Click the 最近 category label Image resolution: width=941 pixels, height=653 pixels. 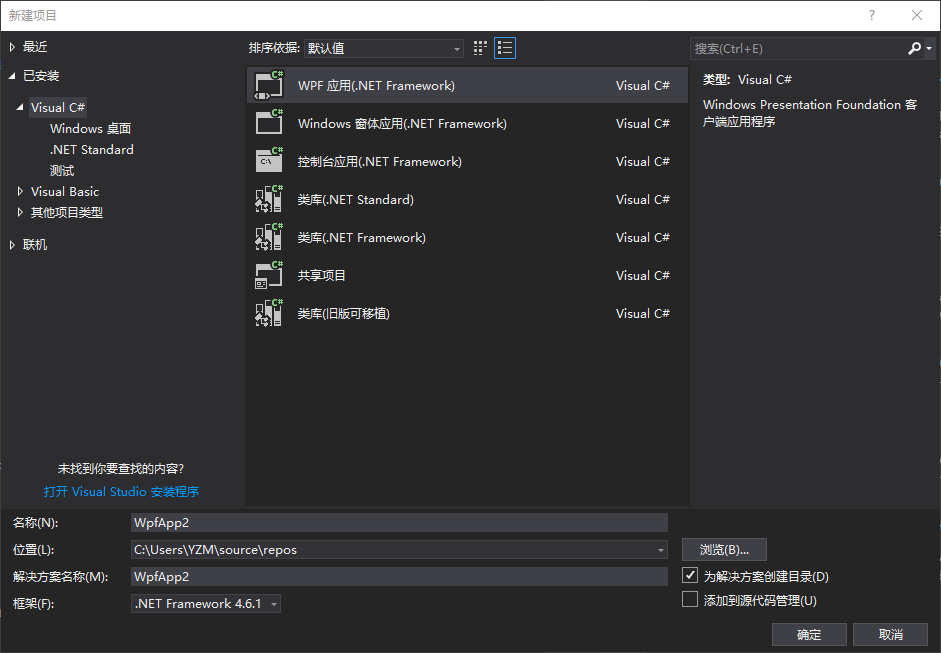(35, 47)
